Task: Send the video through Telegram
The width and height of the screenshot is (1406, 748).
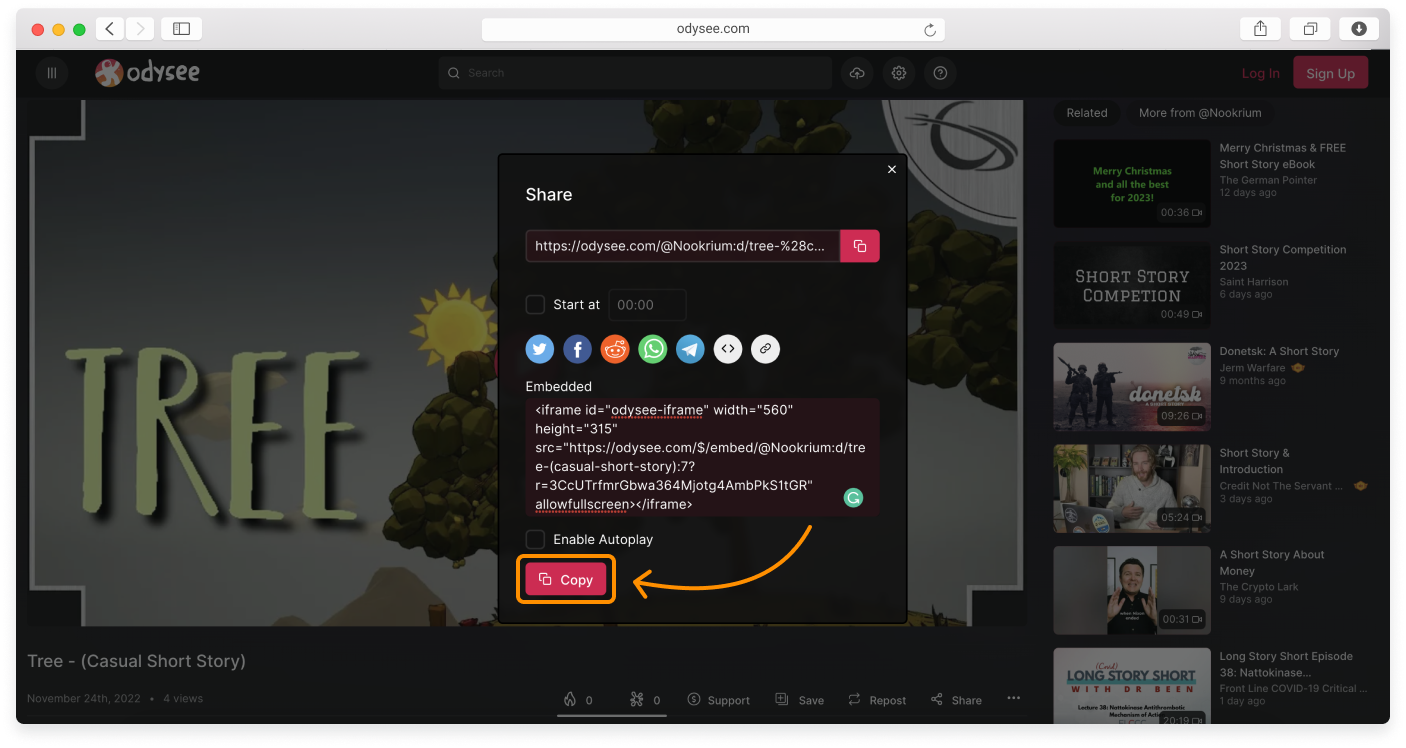Action: tap(690, 349)
